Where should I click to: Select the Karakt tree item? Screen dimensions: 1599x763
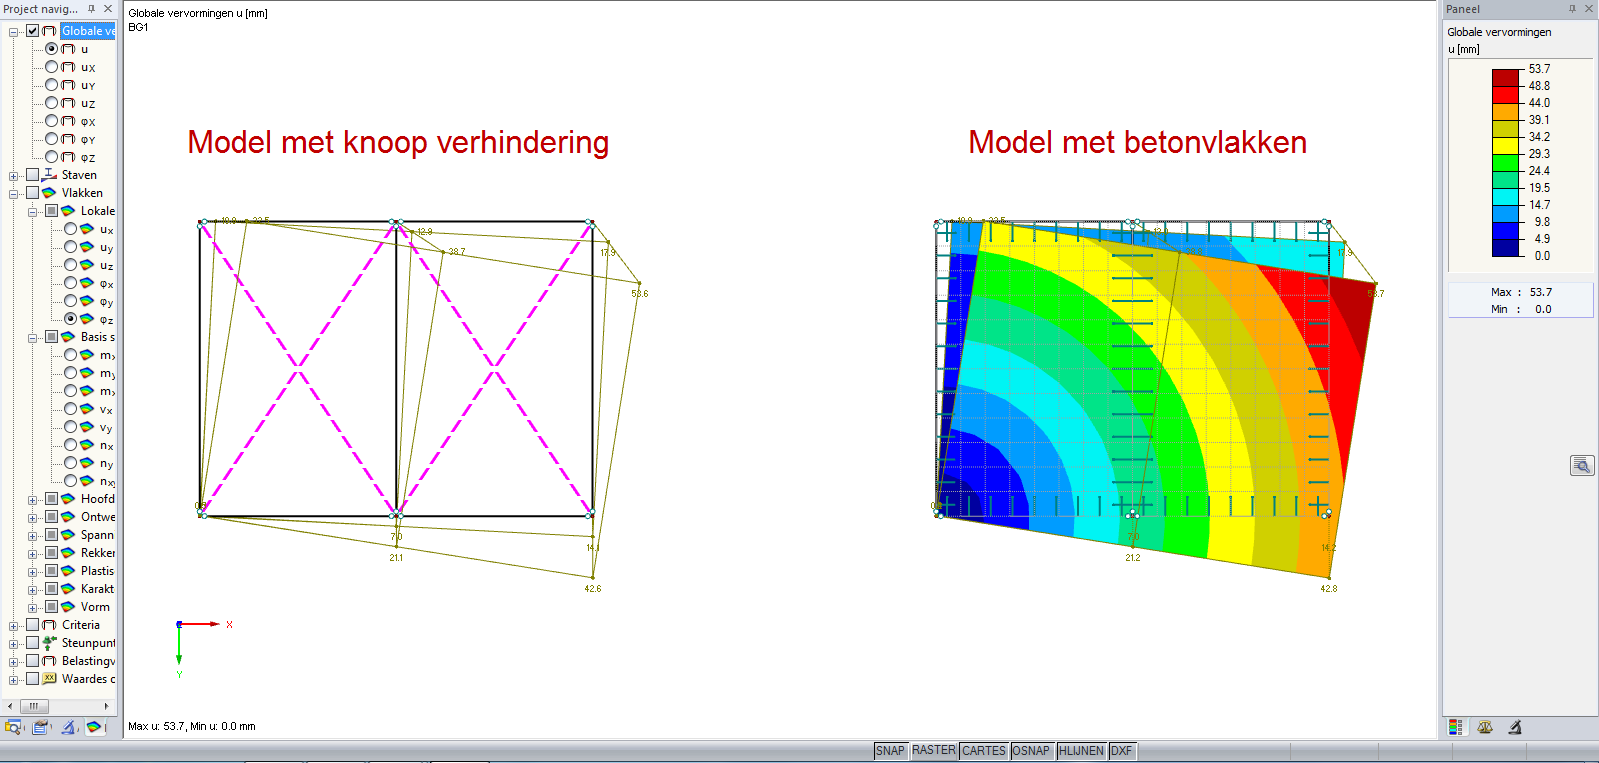97,589
